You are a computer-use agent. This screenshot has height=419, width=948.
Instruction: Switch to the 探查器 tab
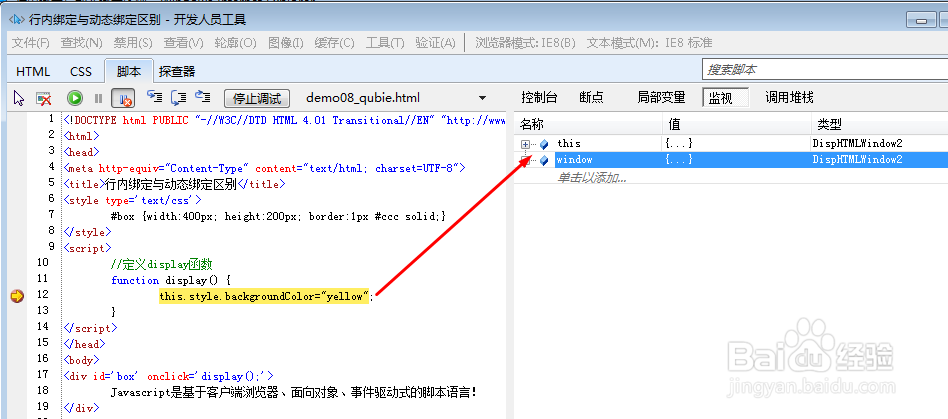tap(177, 71)
